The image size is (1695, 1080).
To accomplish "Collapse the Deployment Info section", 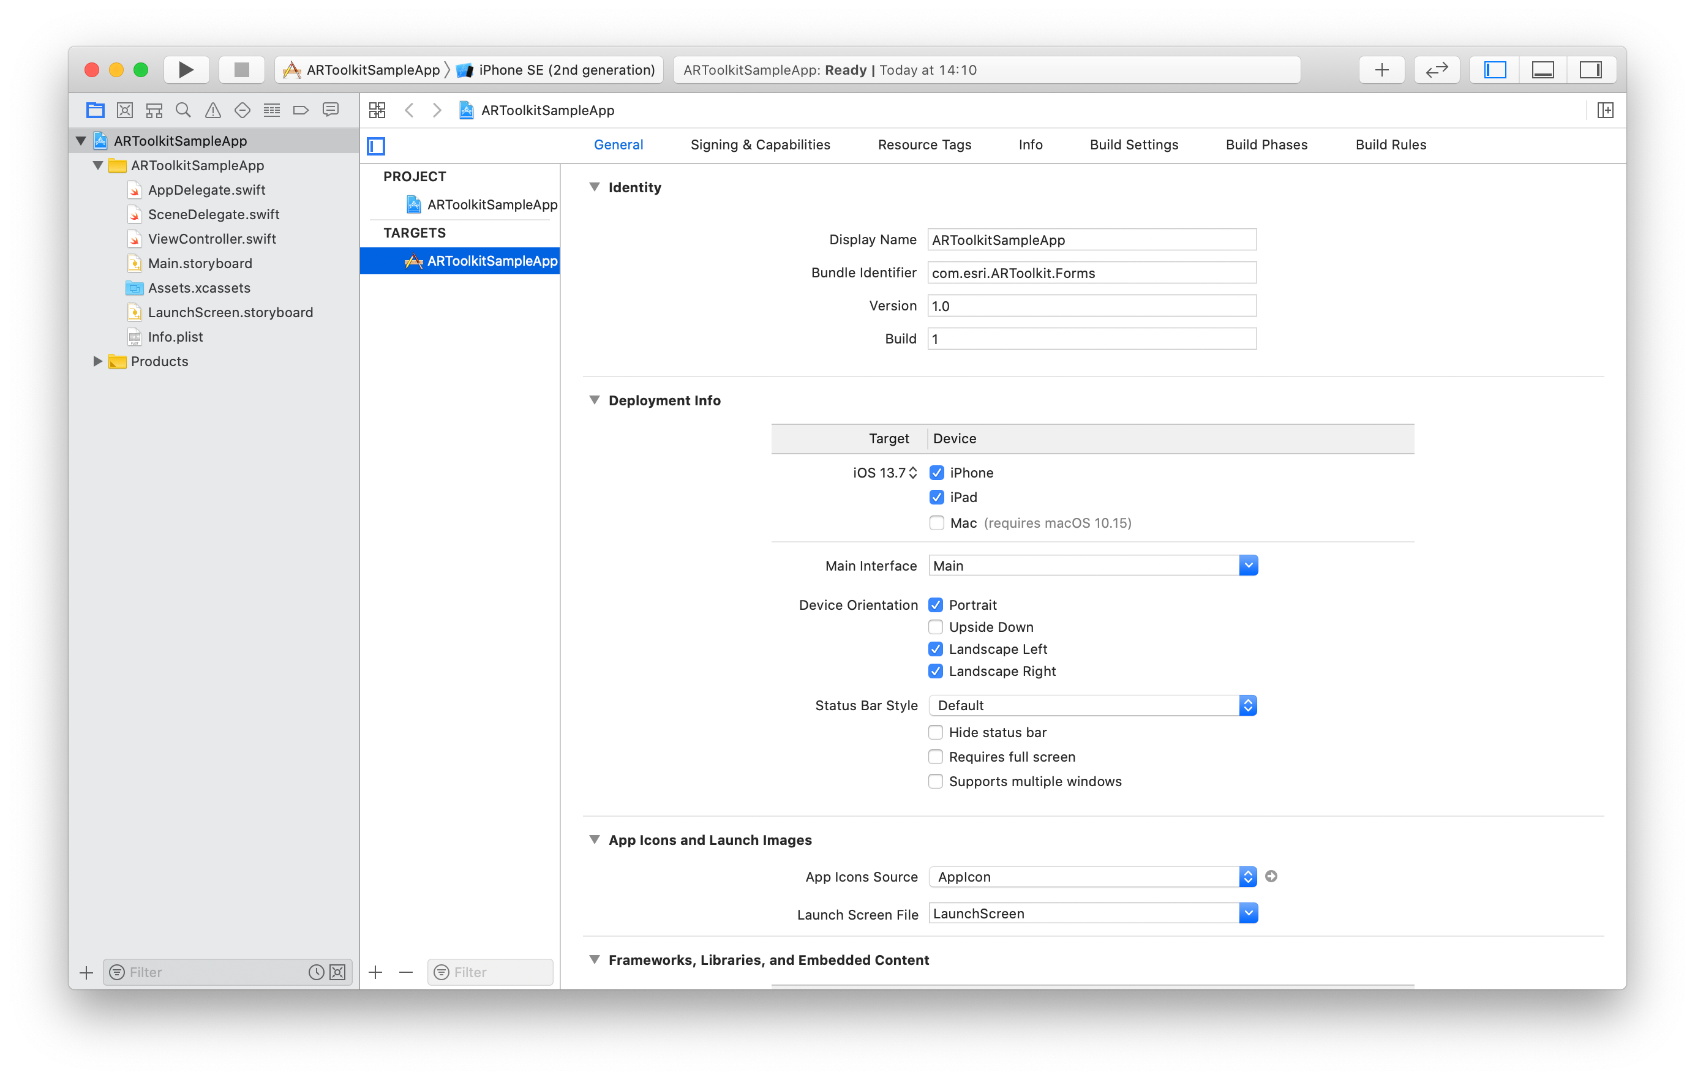I will (595, 400).
